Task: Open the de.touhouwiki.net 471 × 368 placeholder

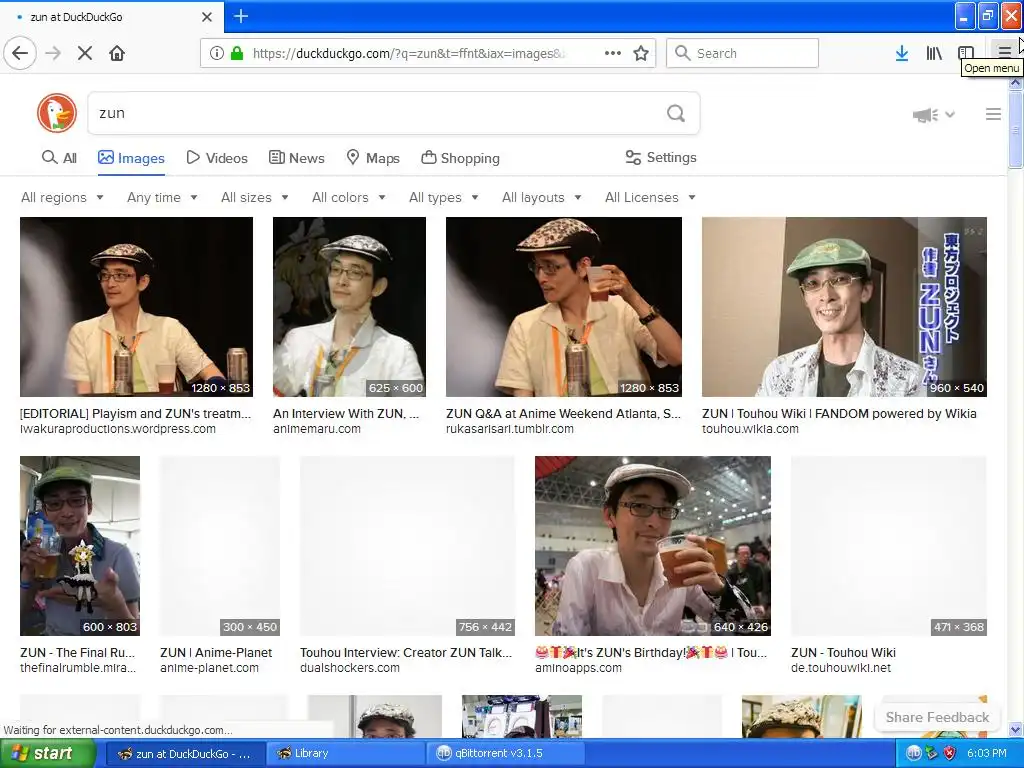Action: click(x=889, y=546)
